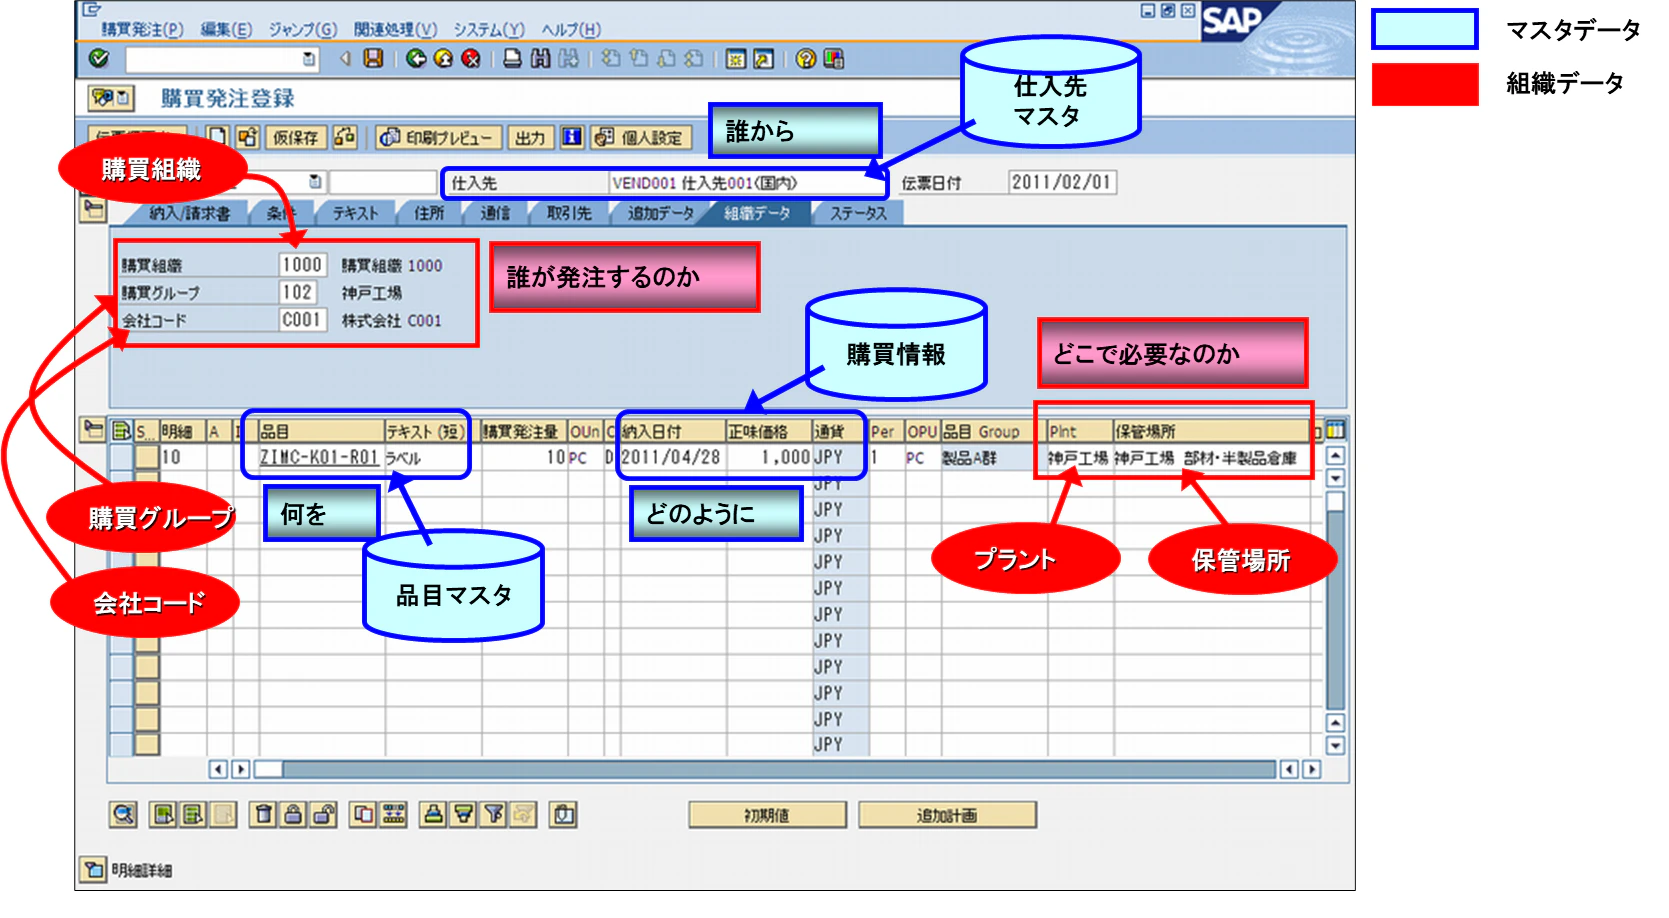This screenshot has width=1669, height=918.
Task: Collapse the item overview section icon
Action: tap(94, 430)
